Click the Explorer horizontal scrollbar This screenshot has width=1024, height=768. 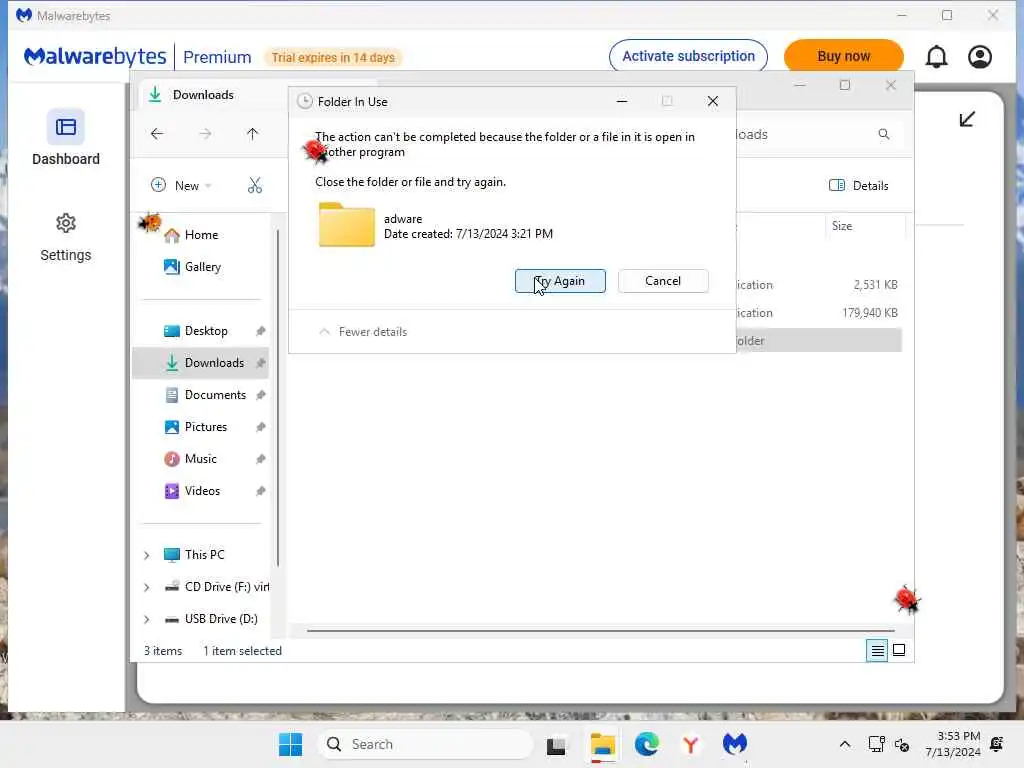click(x=600, y=631)
